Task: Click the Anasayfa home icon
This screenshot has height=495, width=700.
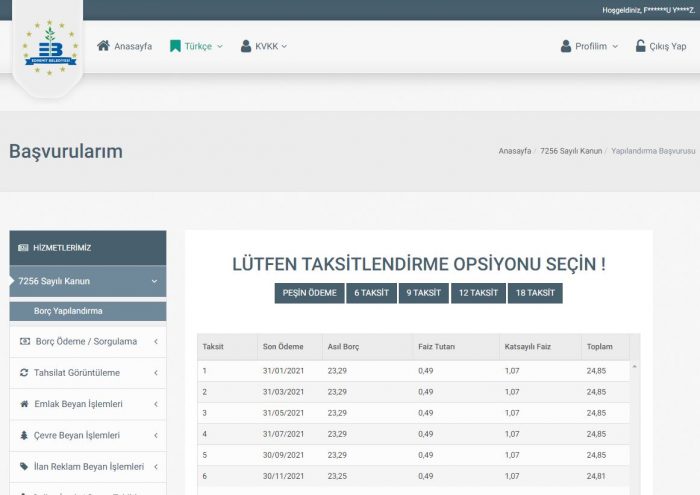Action: tap(103, 46)
